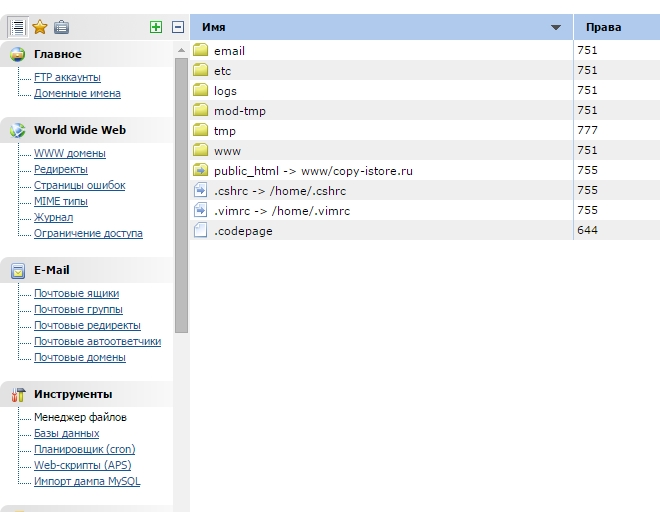This screenshot has height=512, width=660.
Task: Sort by Права column header
Action: (617, 27)
